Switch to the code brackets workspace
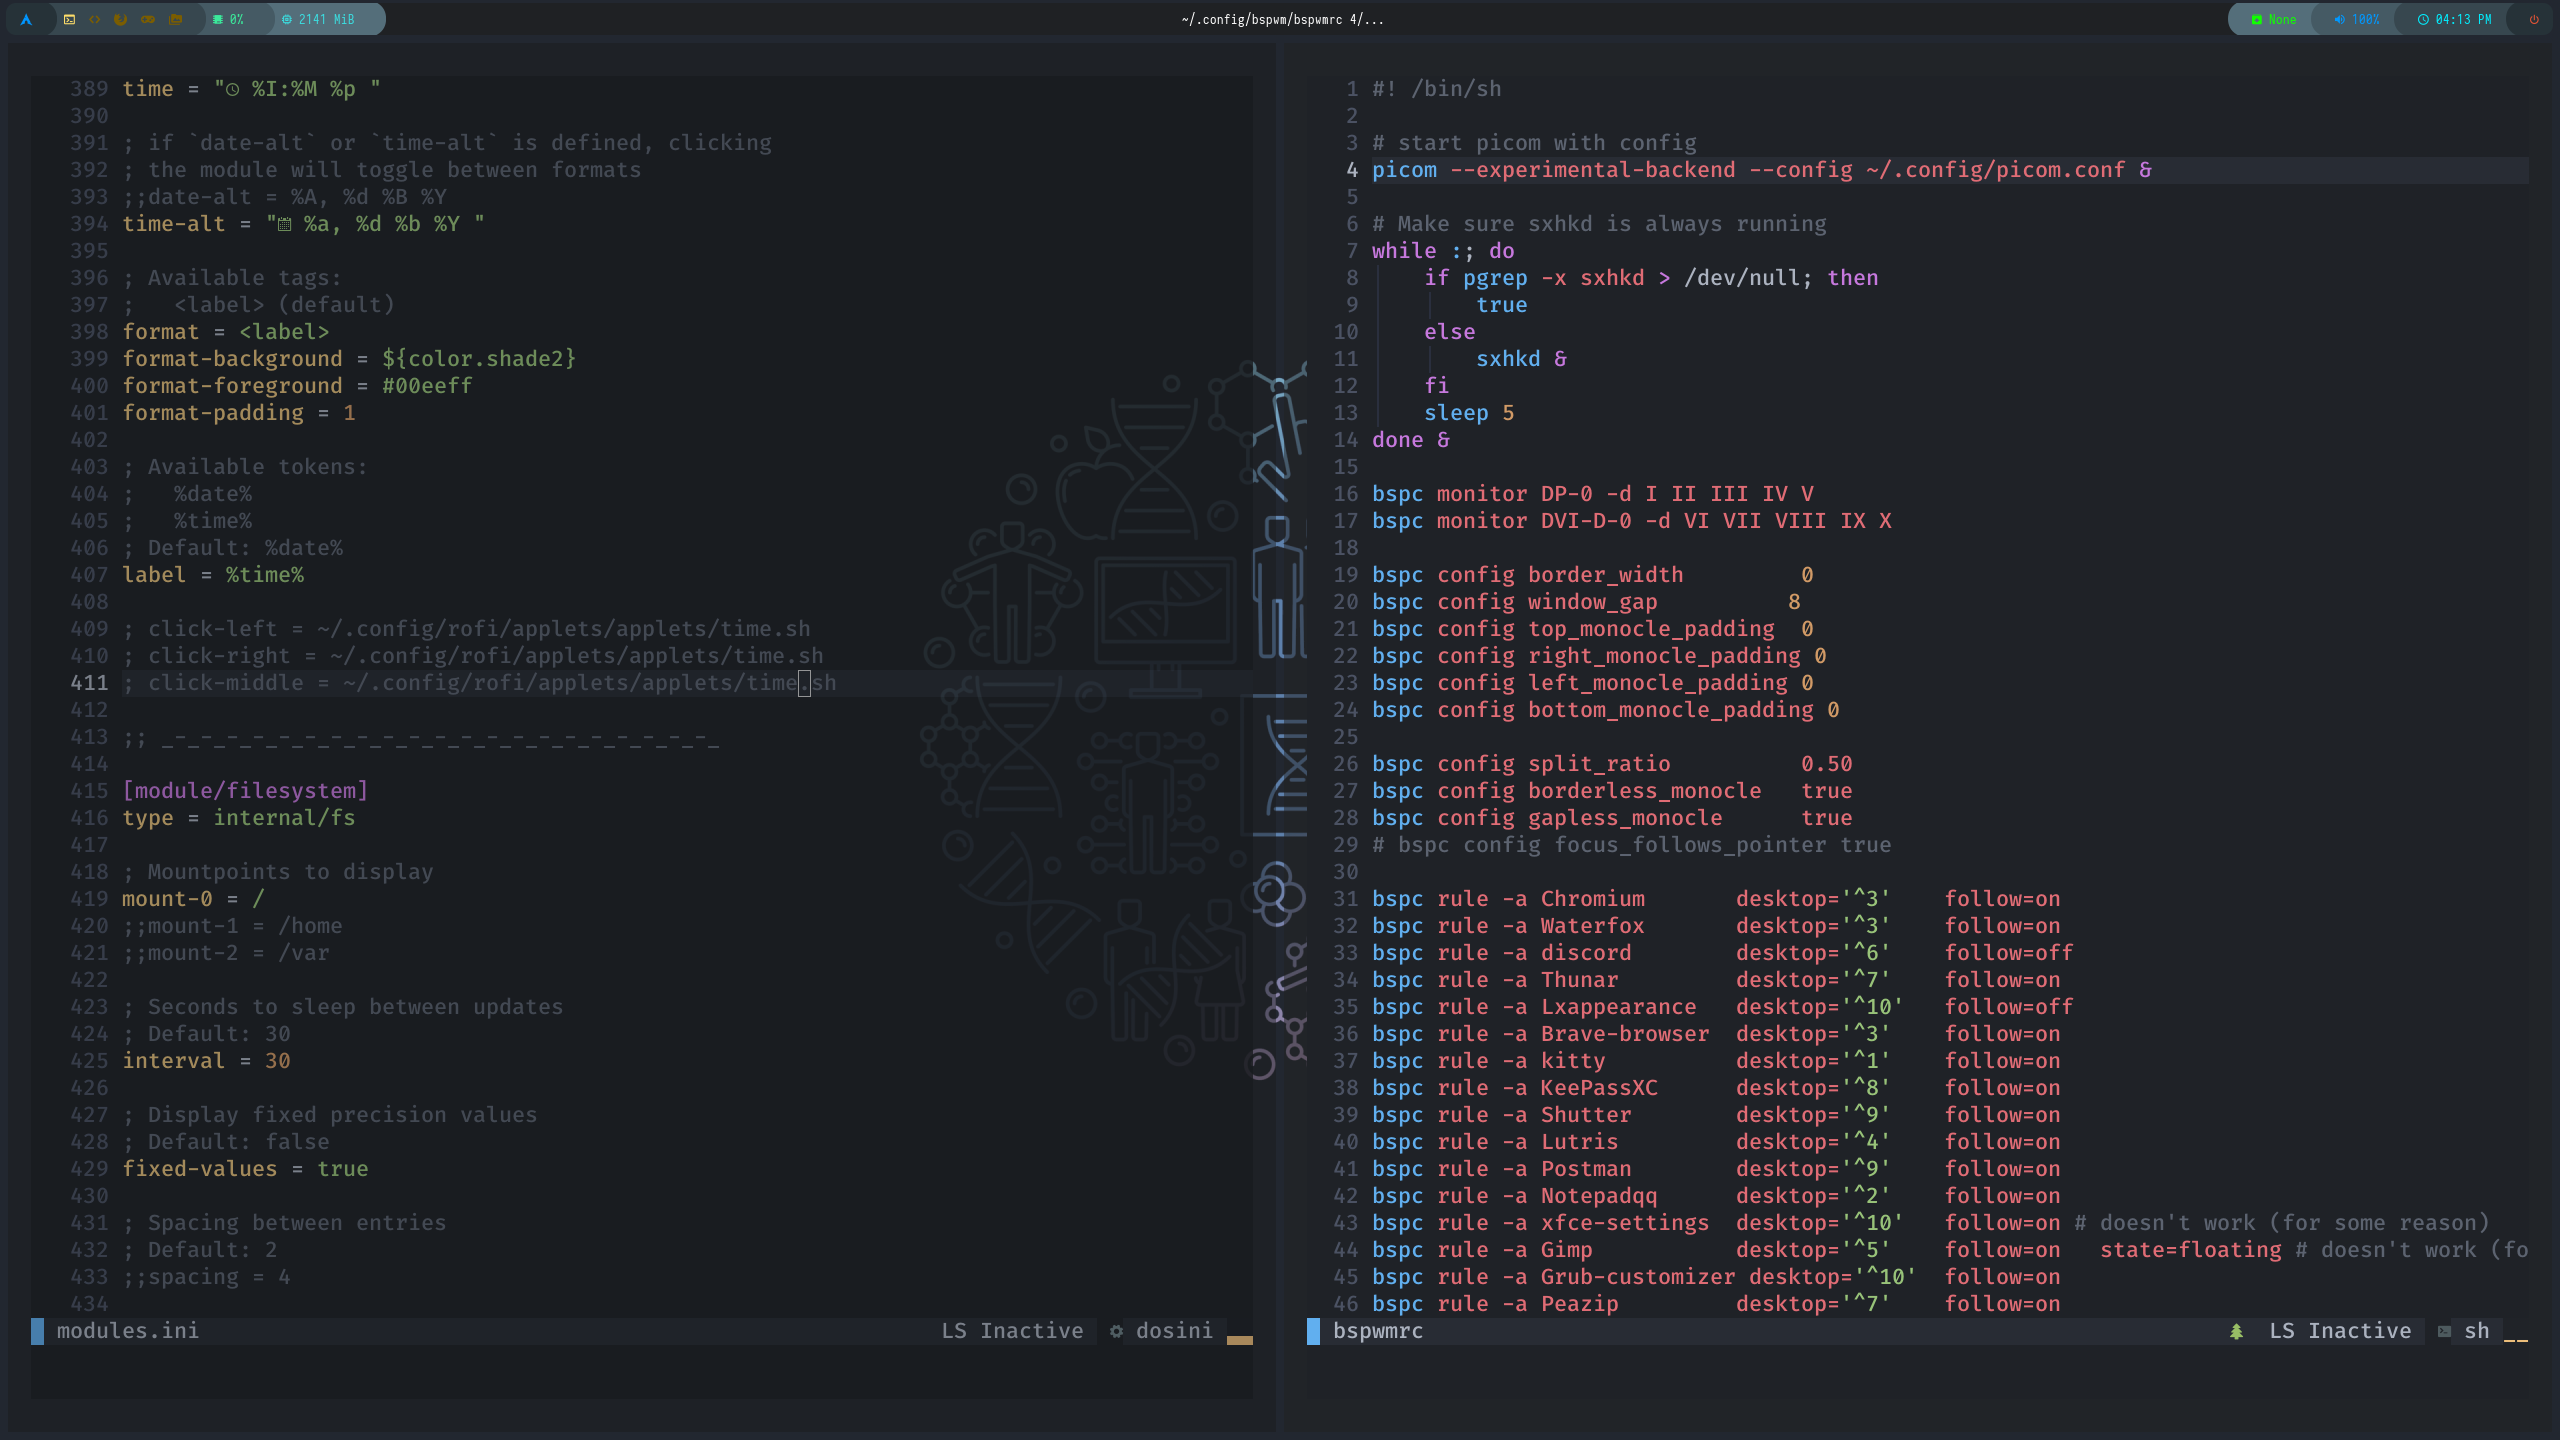Image resolution: width=2560 pixels, height=1440 pixels. point(95,19)
